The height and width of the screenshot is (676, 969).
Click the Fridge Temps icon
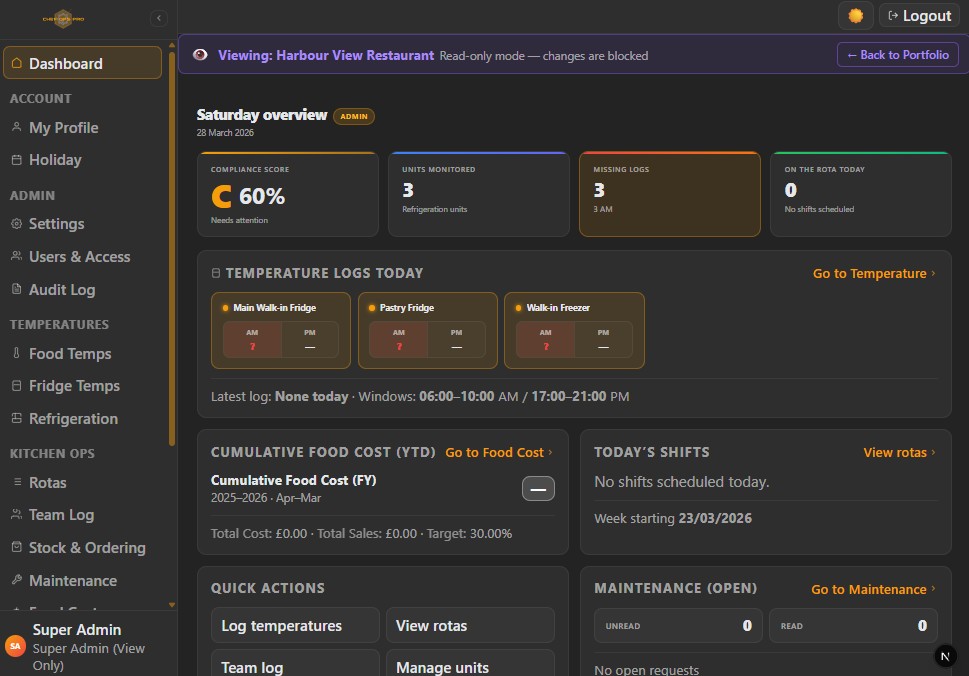click(17, 386)
